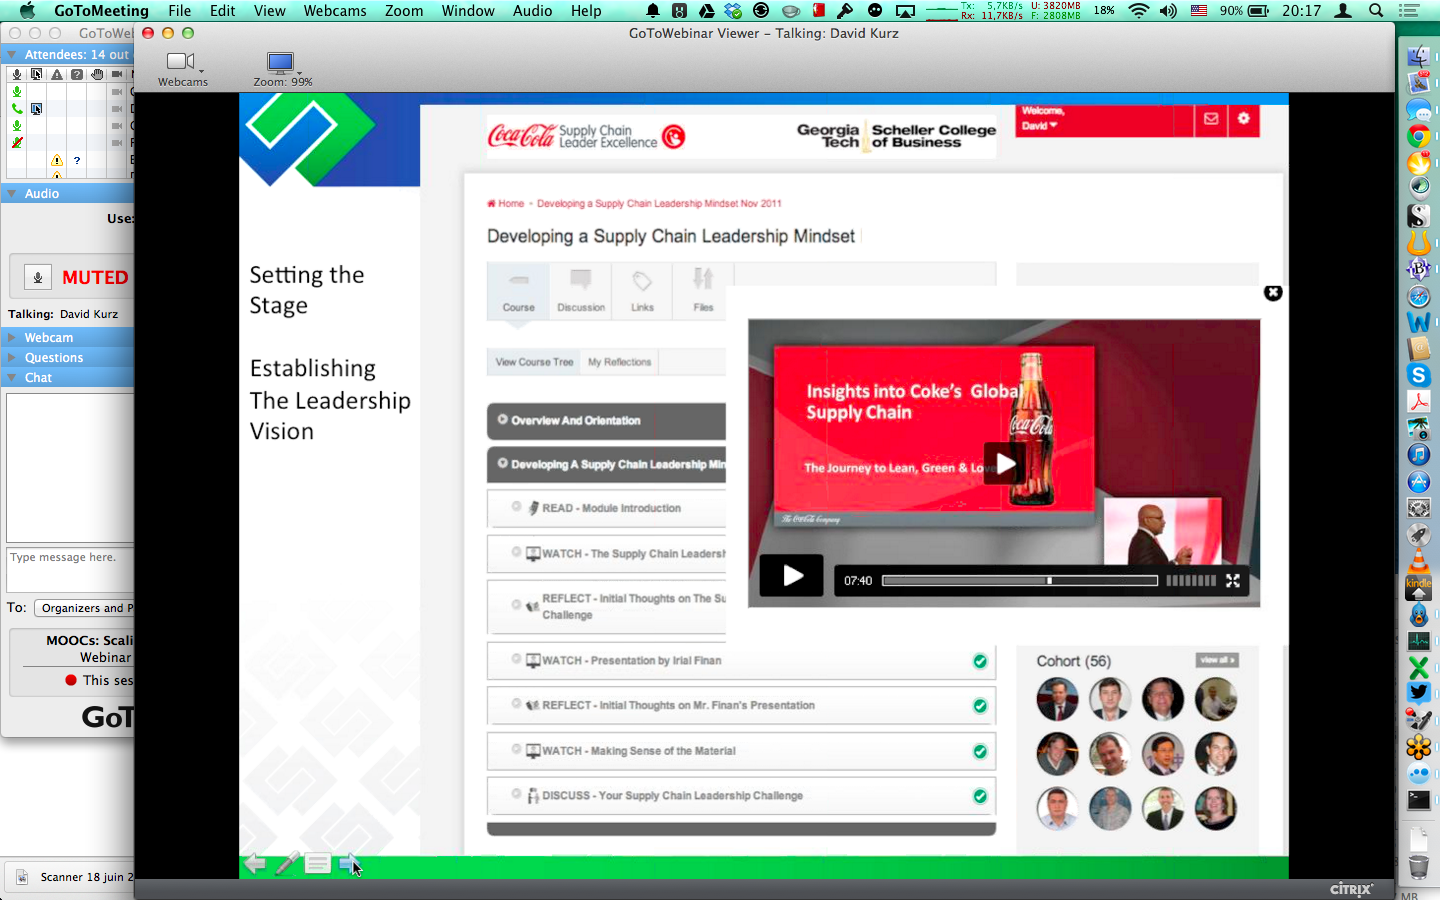Click the microphone MUTED toggle button

(x=38, y=277)
